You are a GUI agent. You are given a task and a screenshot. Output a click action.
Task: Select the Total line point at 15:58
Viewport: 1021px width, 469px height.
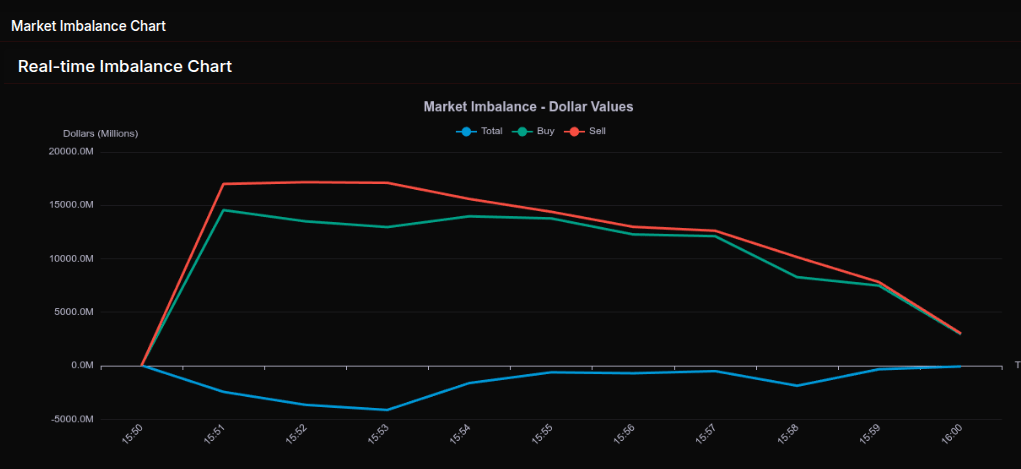(x=796, y=386)
